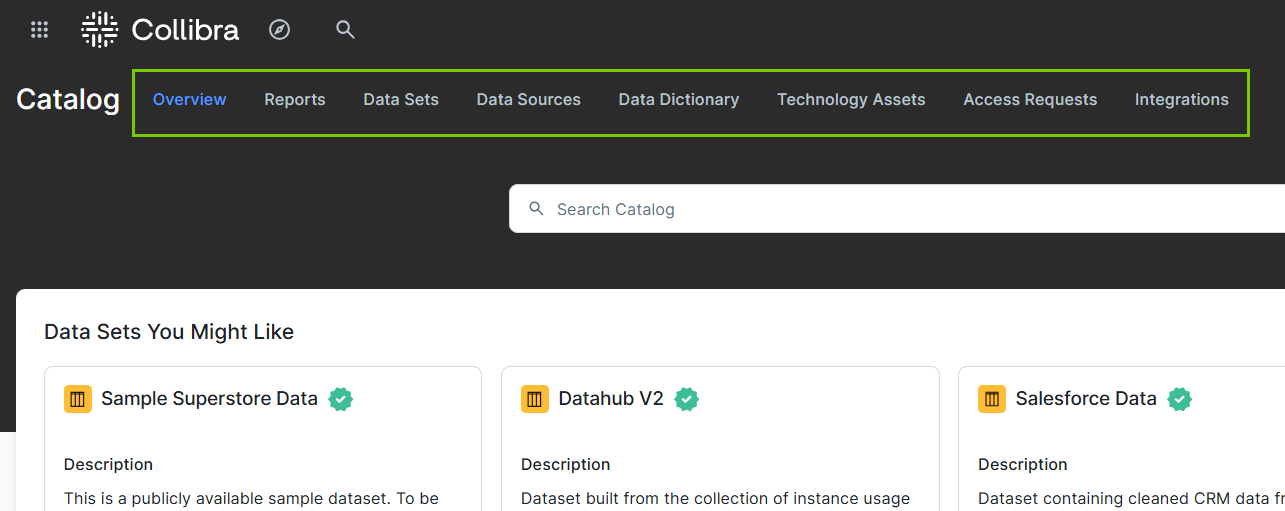Click the Catalog page title

tap(68, 100)
